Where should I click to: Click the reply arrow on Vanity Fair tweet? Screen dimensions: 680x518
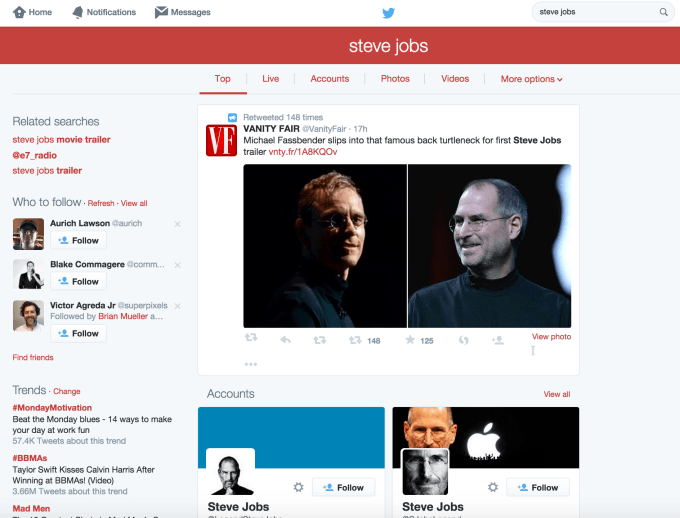click(285, 340)
